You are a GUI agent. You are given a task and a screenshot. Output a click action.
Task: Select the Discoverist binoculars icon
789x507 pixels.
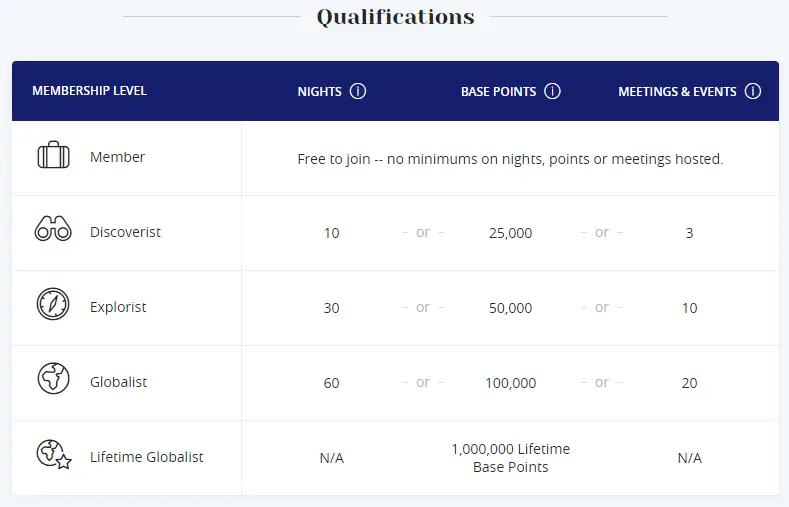(53, 231)
